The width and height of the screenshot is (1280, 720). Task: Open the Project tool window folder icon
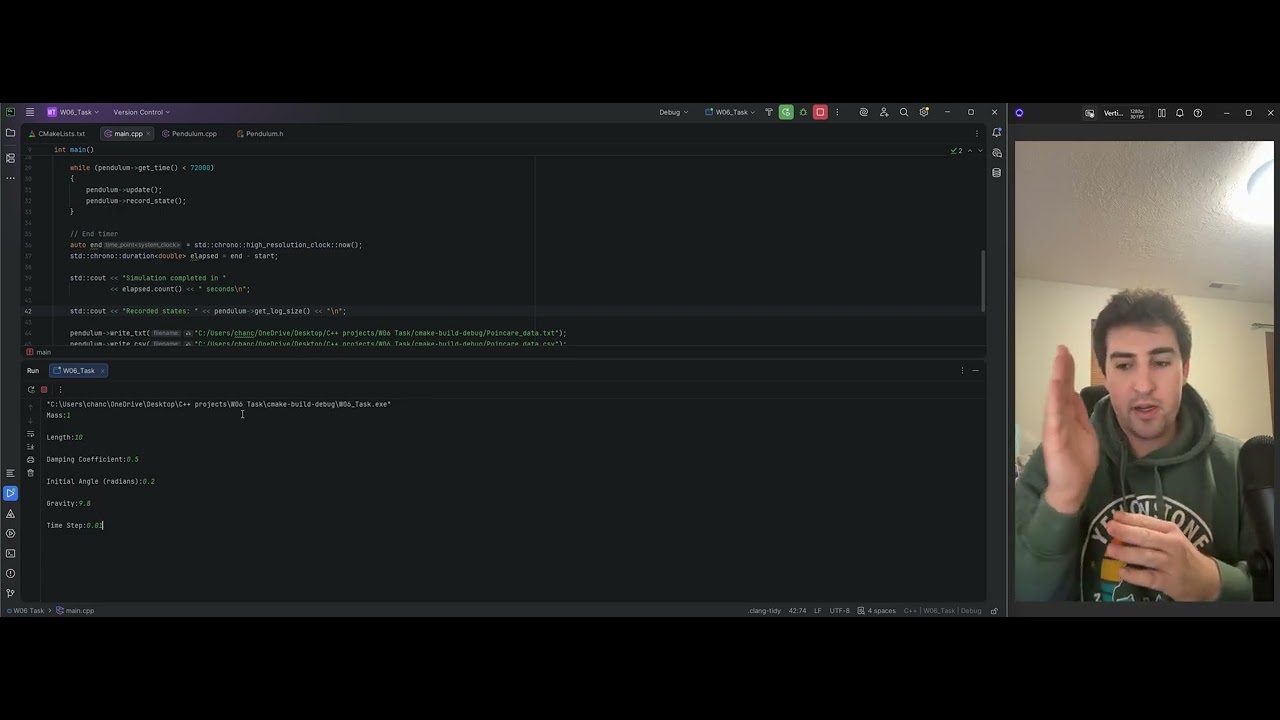pos(10,133)
